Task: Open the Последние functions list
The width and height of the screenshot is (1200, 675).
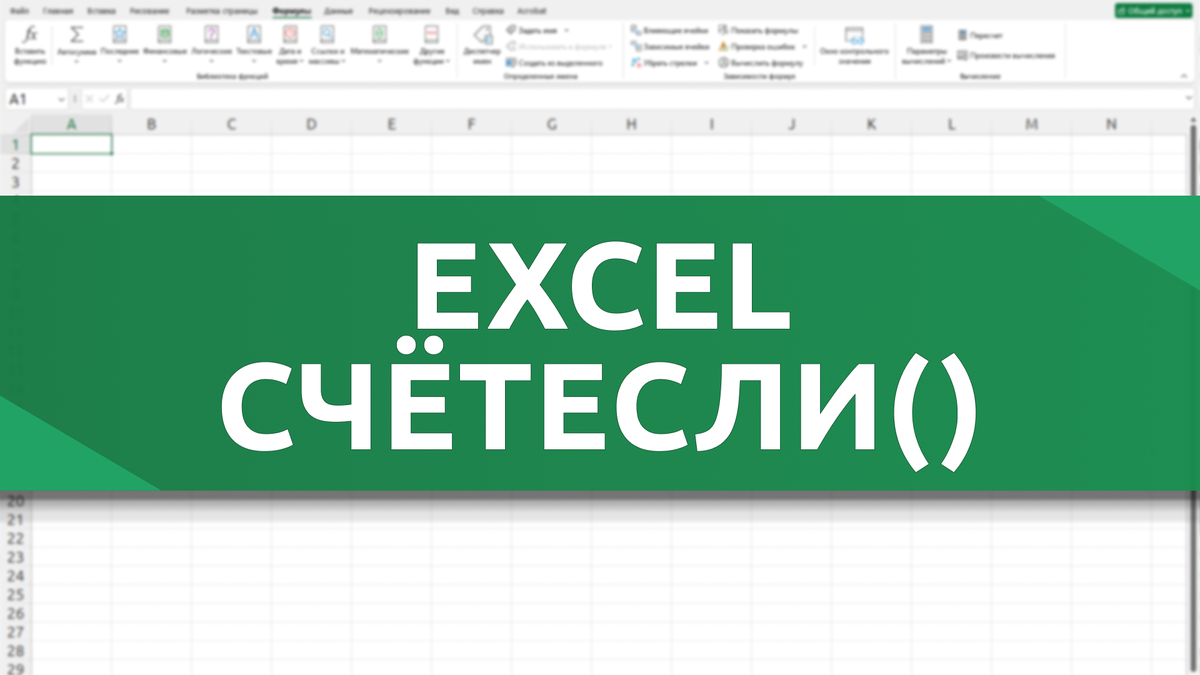Action: click(120, 45)
